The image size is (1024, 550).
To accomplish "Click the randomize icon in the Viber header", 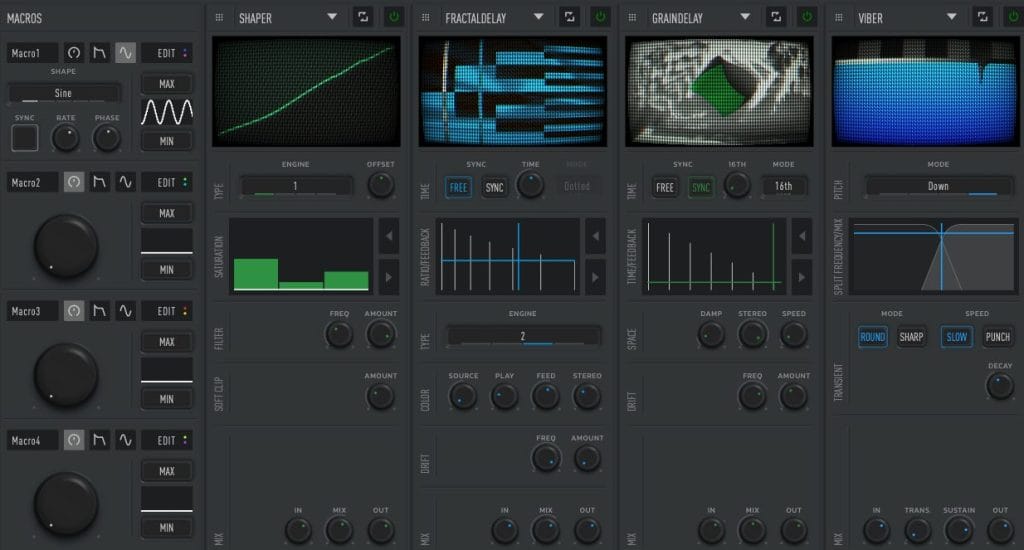I will coord(981,17).
